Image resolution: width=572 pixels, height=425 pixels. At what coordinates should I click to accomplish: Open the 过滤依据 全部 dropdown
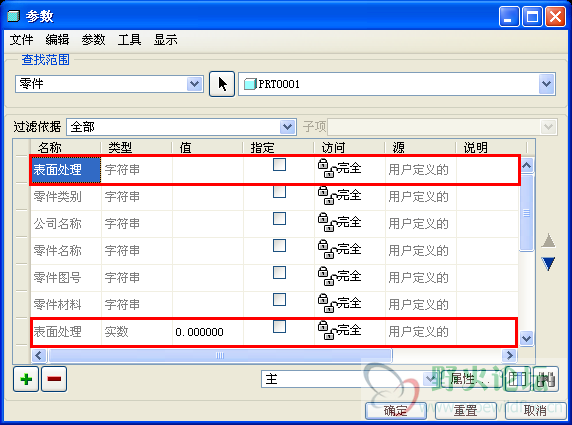(287, 127)
